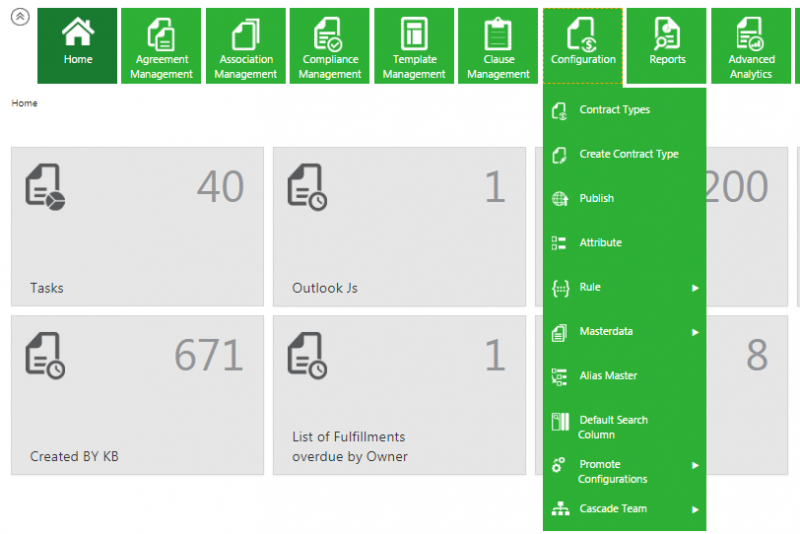Select the Publish menu option
Viewport: 800px width, 534px height.
click(596, 198)
